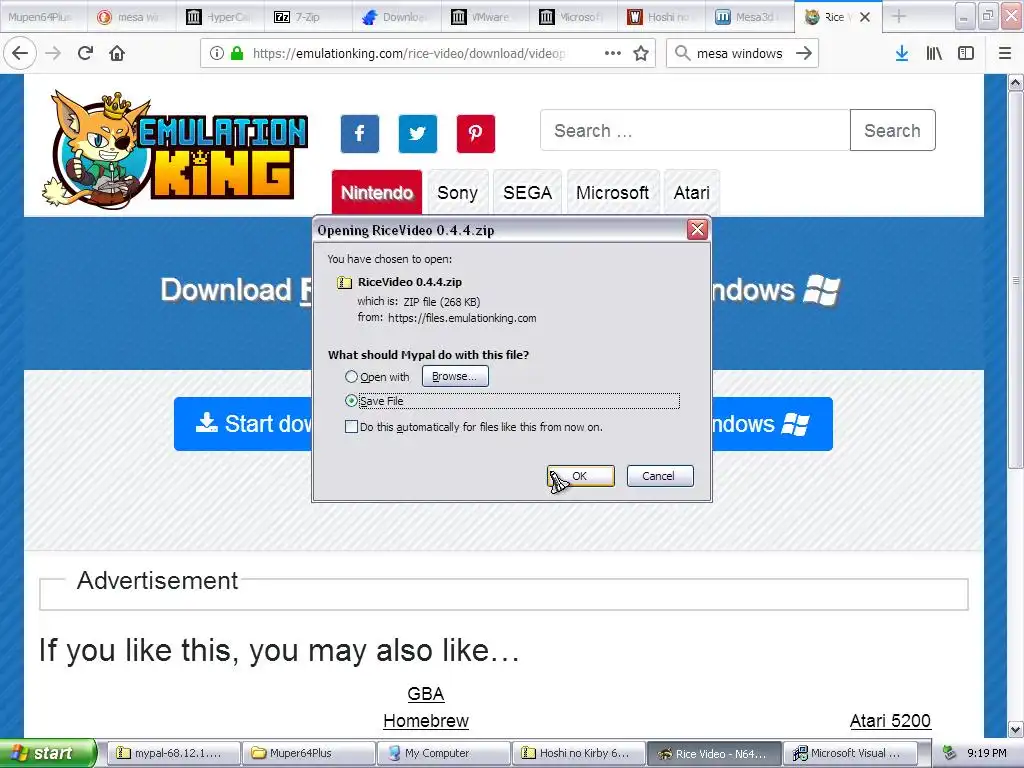
Task: Switch to the Mesa3d browser tab
Action: click(x=750, y=17)
